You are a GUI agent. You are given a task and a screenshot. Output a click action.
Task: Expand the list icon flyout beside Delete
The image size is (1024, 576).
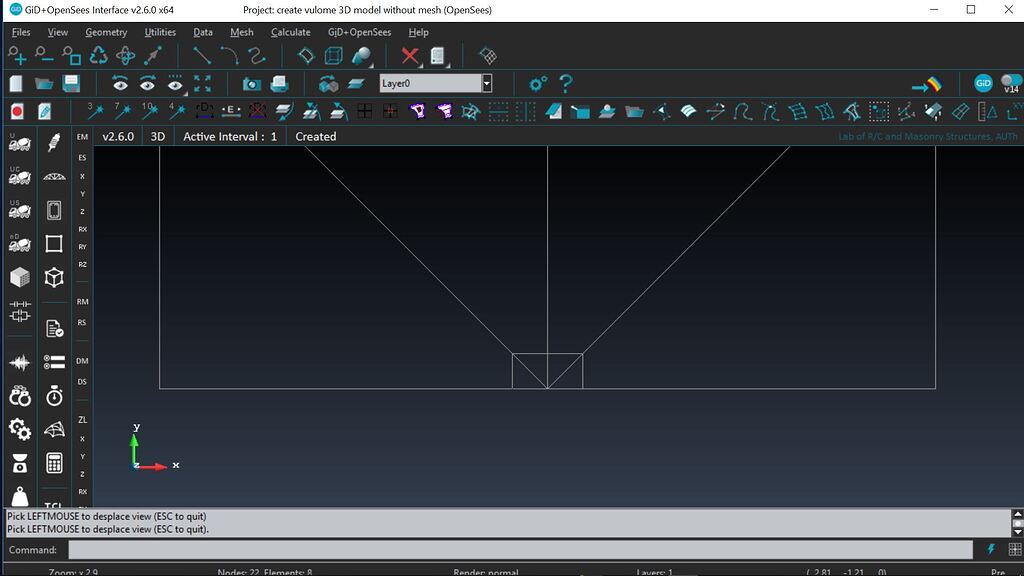438,56
